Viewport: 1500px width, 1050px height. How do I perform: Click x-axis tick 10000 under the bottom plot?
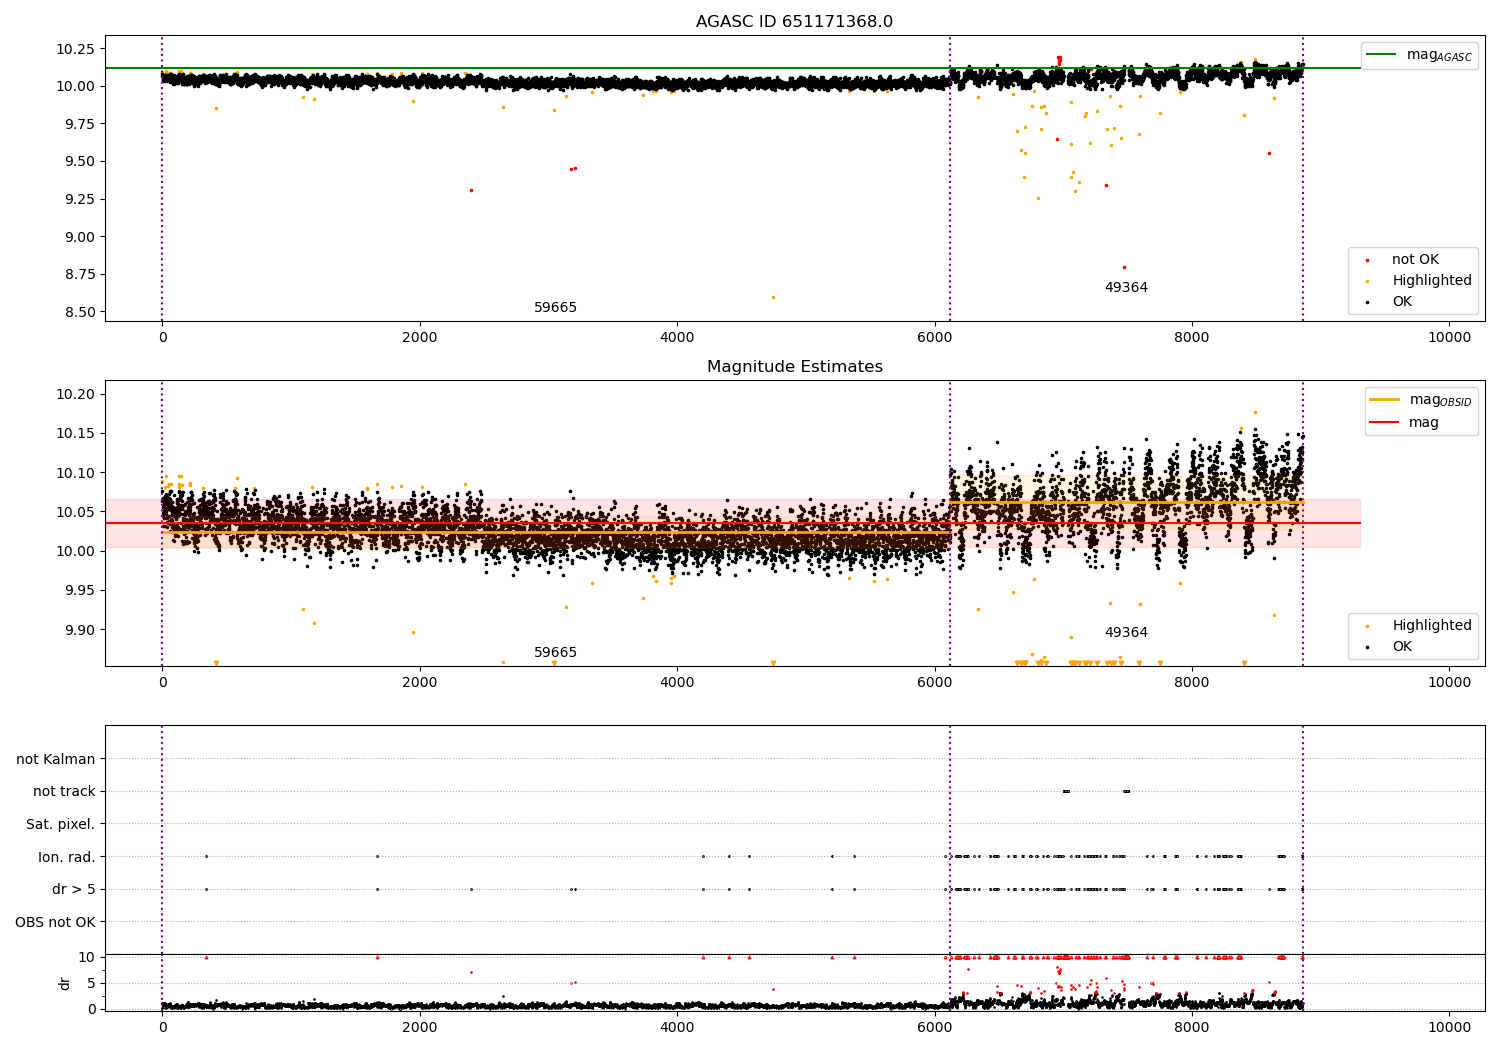(1450, 1028)
